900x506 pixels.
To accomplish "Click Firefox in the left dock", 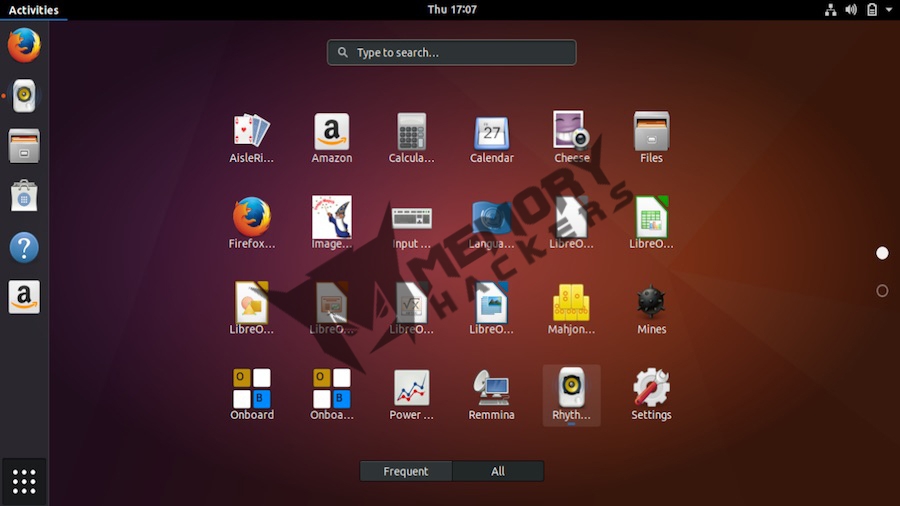I will click(24, 45).
